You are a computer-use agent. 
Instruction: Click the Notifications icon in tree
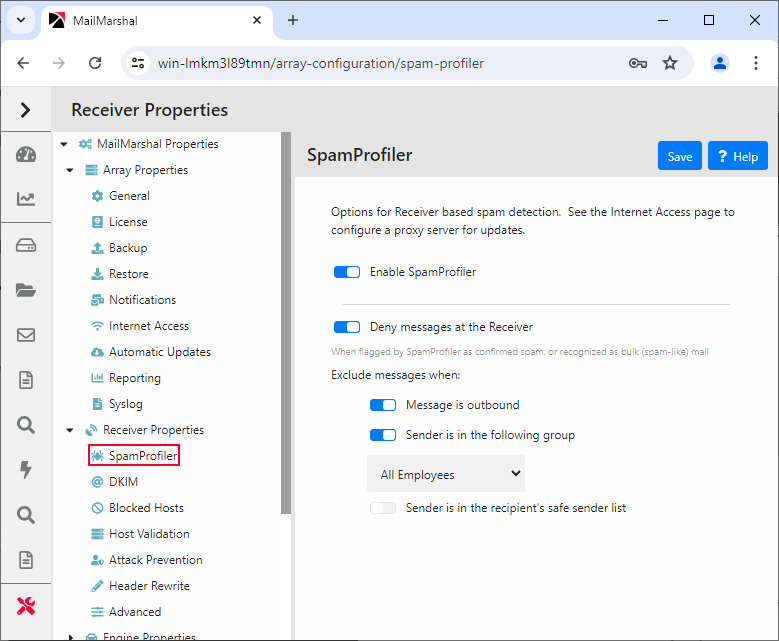tap(97, 300)
